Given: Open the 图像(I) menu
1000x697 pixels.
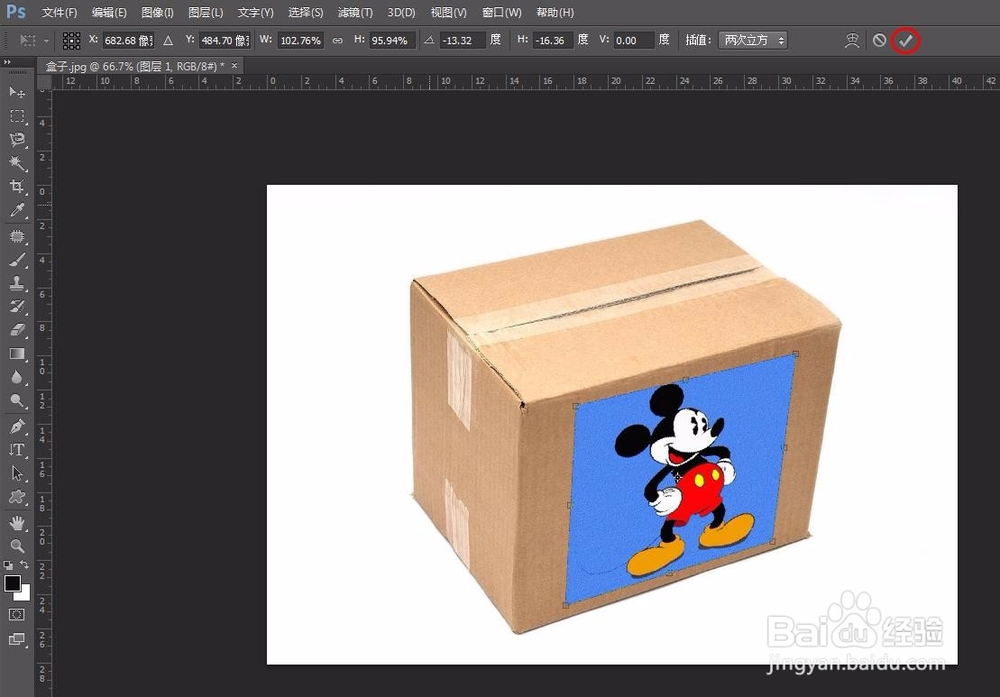Looking at the screenshot, I should point(158,12).
